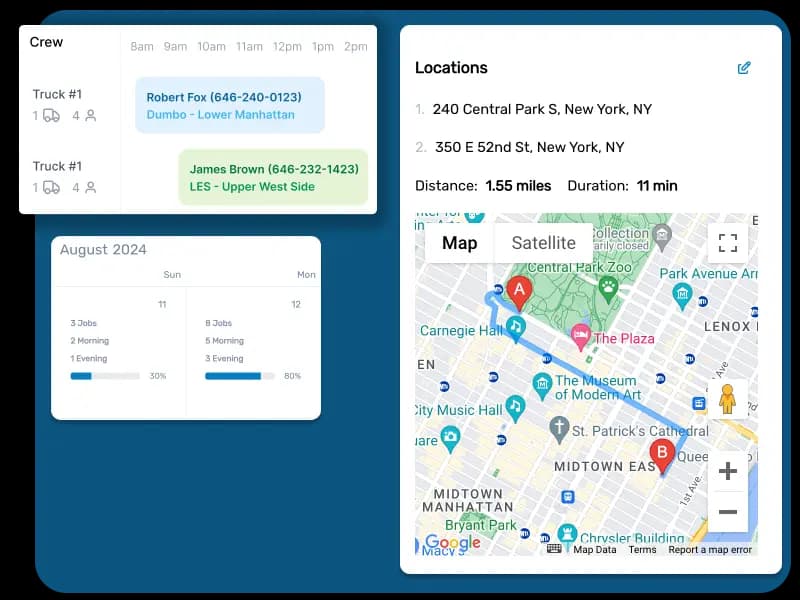Click the Park Avenue Armory museum marker
Screen dimensions: 800x600
(682, 296)
